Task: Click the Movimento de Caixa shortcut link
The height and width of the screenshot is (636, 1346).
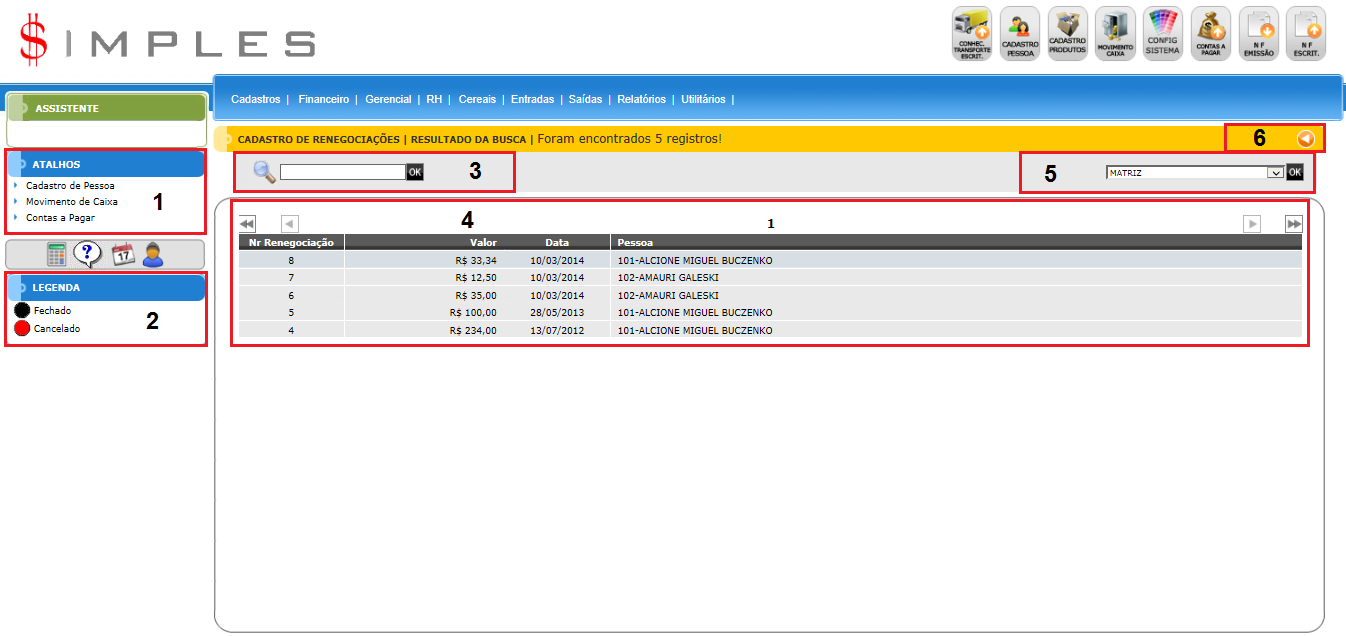Action: (71, 202)
